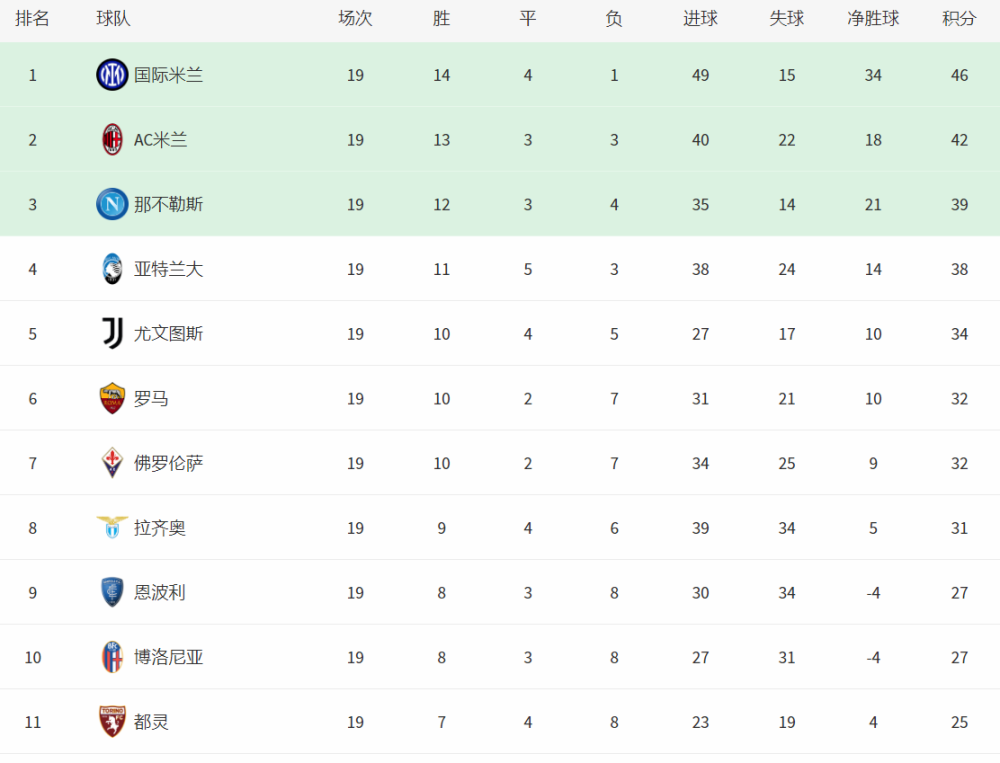
Task: Click the Inter Milan team logo
Action: tap(112, 75)
